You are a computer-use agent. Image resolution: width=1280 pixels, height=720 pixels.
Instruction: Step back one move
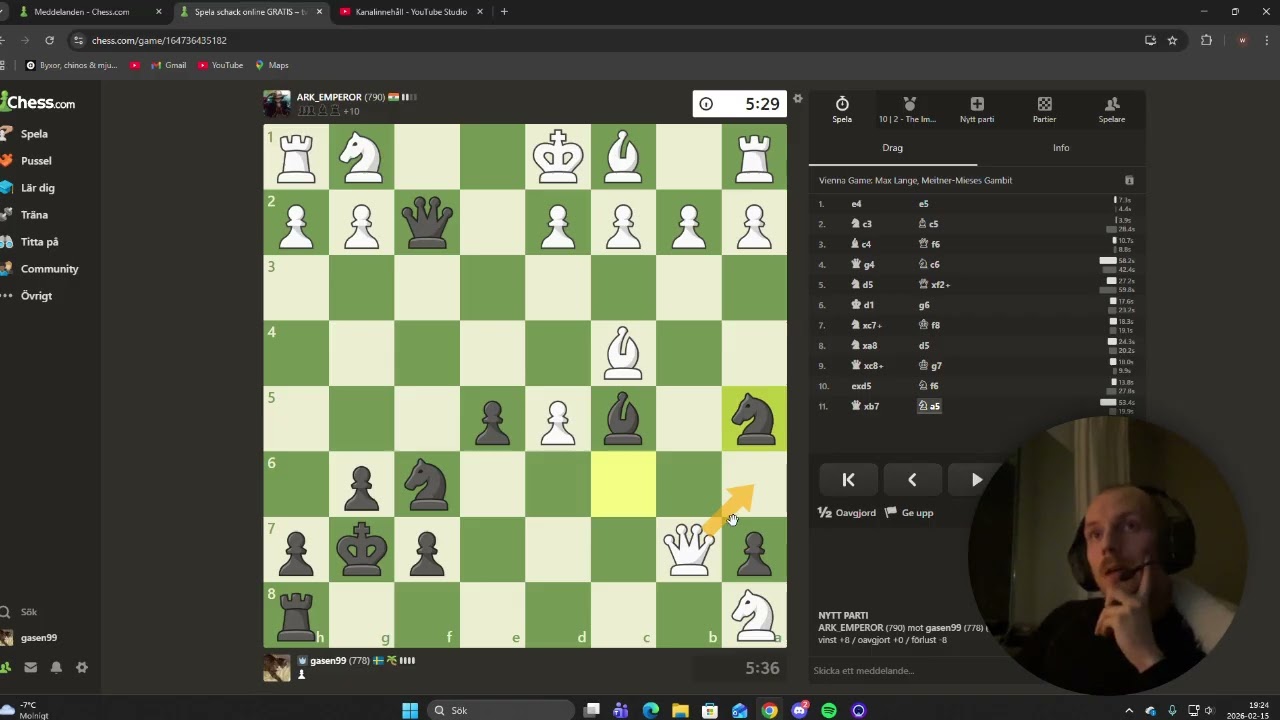[x=912, y=480]
